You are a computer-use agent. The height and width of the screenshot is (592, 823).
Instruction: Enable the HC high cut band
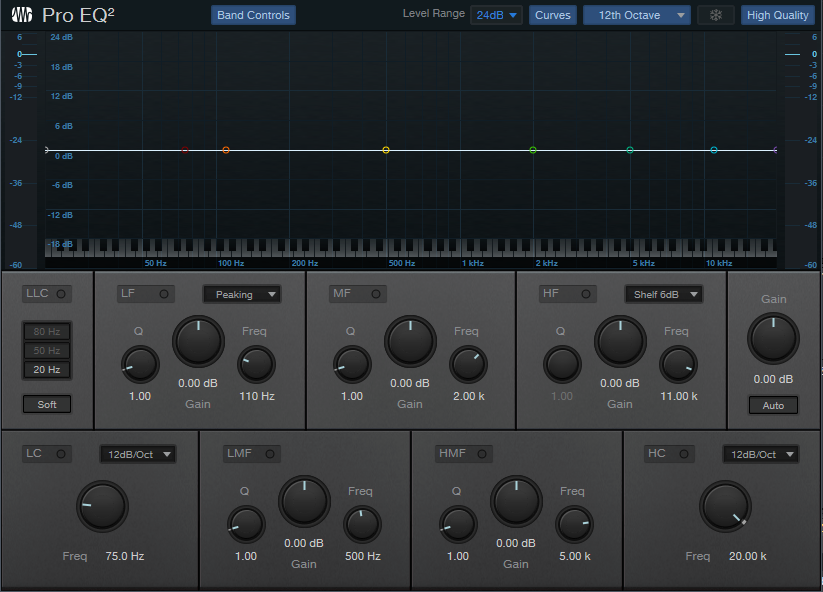pyautogui.click(x=669, y=454)
